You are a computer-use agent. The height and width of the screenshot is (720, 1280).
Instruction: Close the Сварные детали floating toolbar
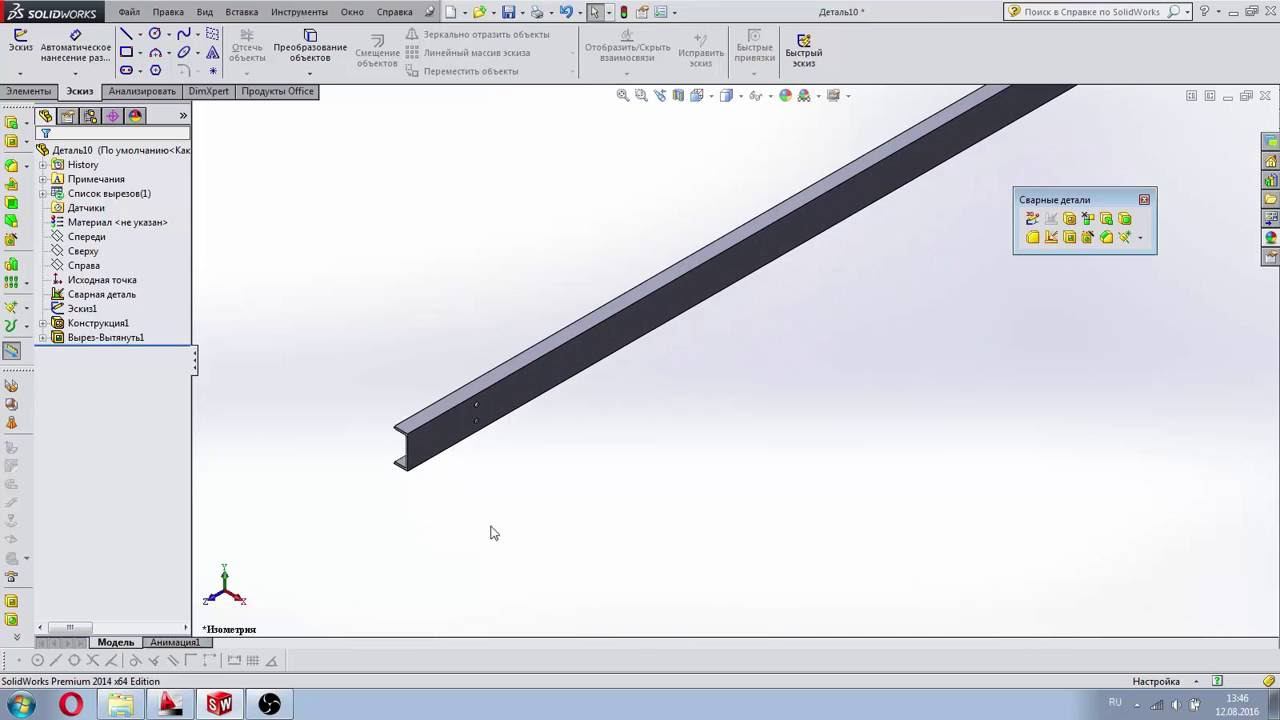coord(1144,200)
